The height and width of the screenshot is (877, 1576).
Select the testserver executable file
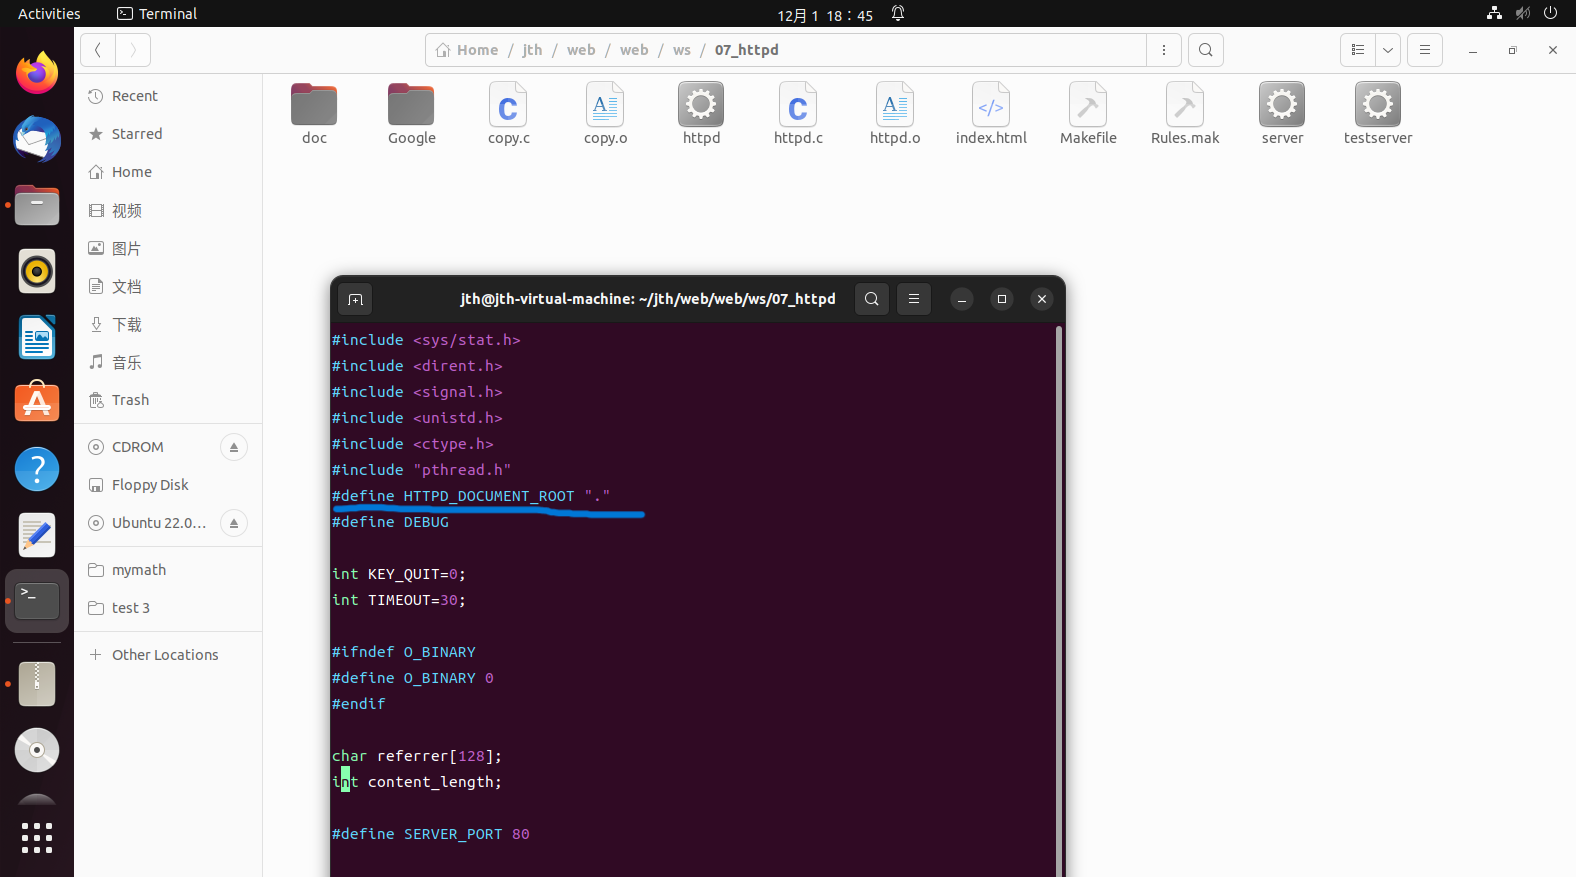[x=1378, y=114]
